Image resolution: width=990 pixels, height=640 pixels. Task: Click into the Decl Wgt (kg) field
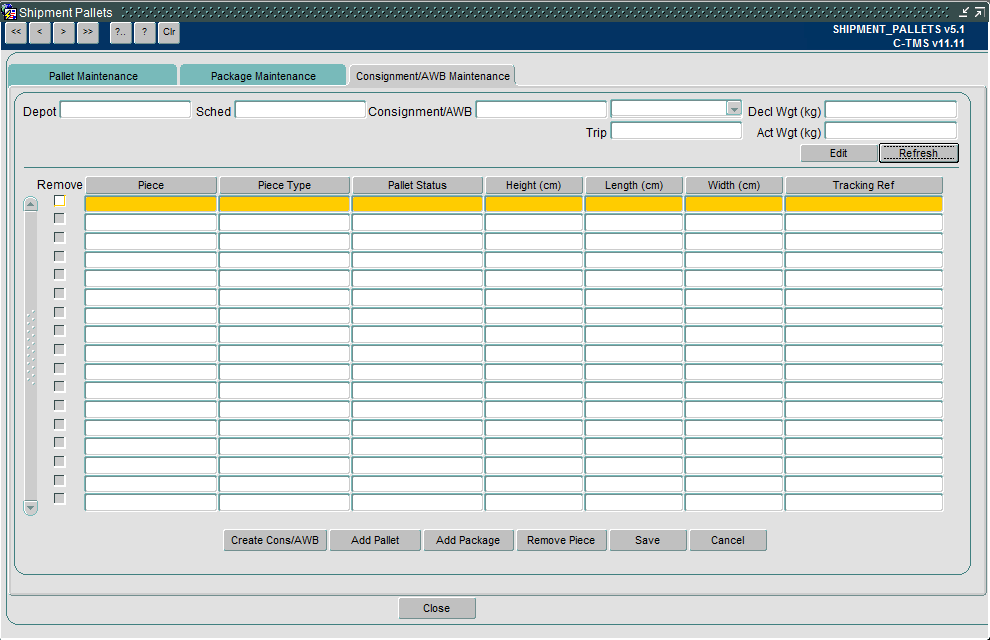[x=891, y=110]
